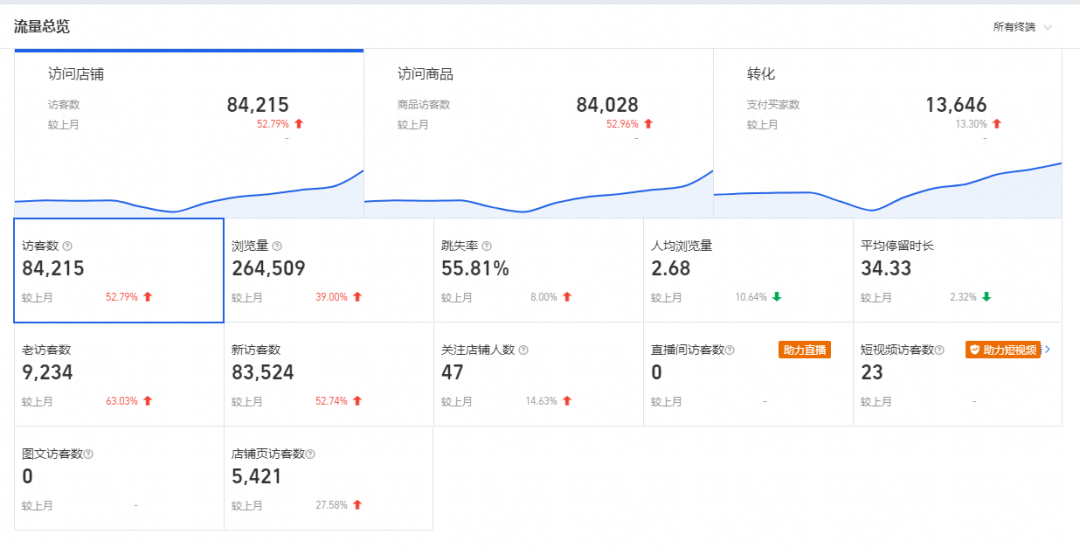This screenshot has height=548, width=1080.
Task: Select the 新访客数 metric card
Action: 328,375
